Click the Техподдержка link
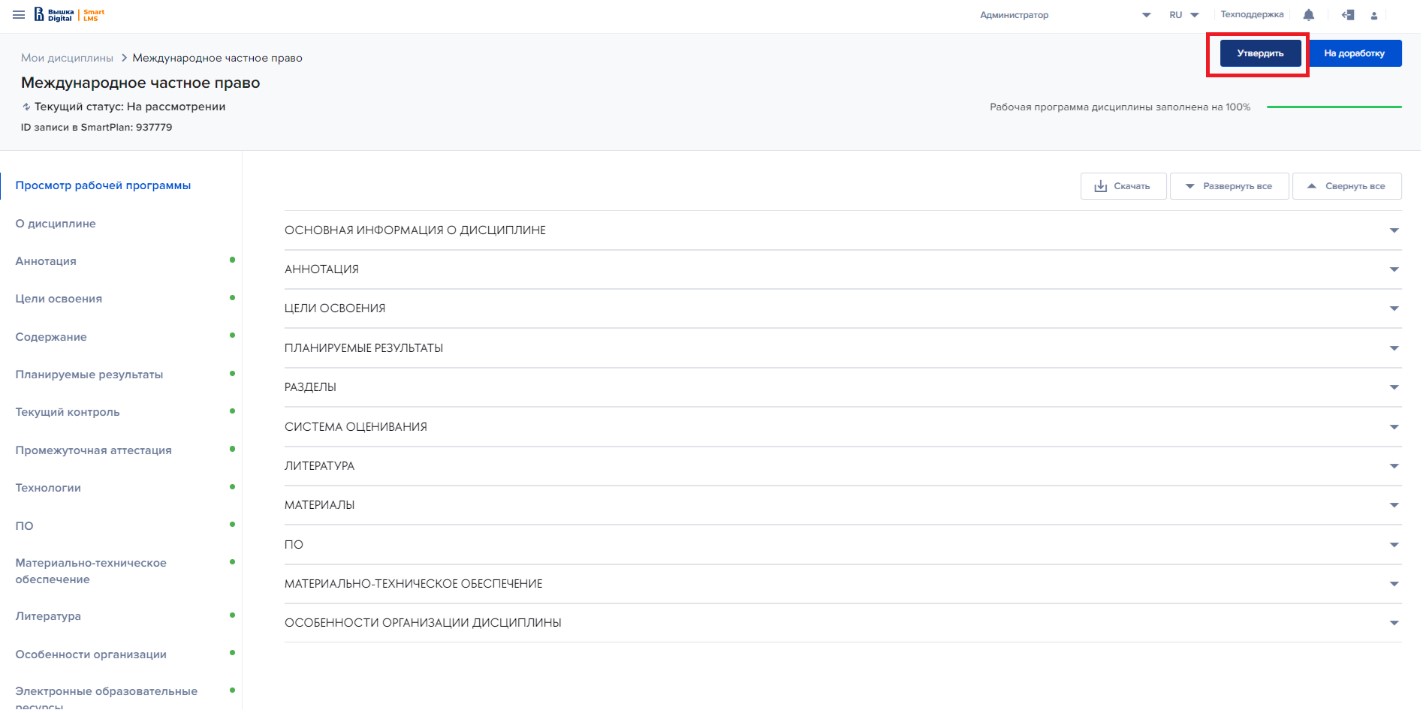Screen dimensions: 1426x713 click(1252, 15)
